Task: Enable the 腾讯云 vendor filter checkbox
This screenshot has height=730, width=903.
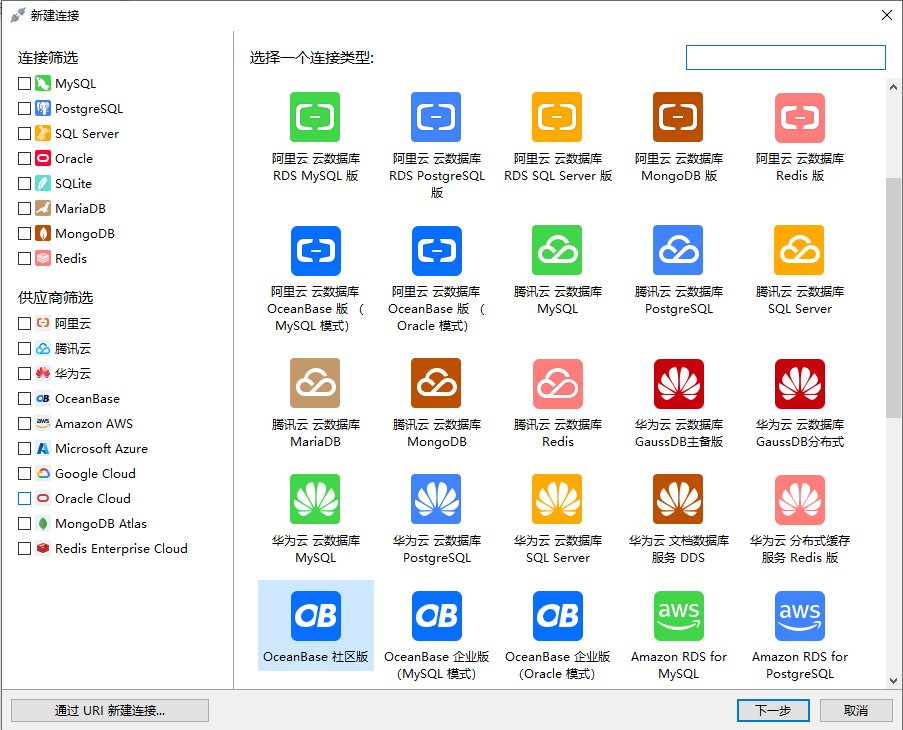Action: 24,348
